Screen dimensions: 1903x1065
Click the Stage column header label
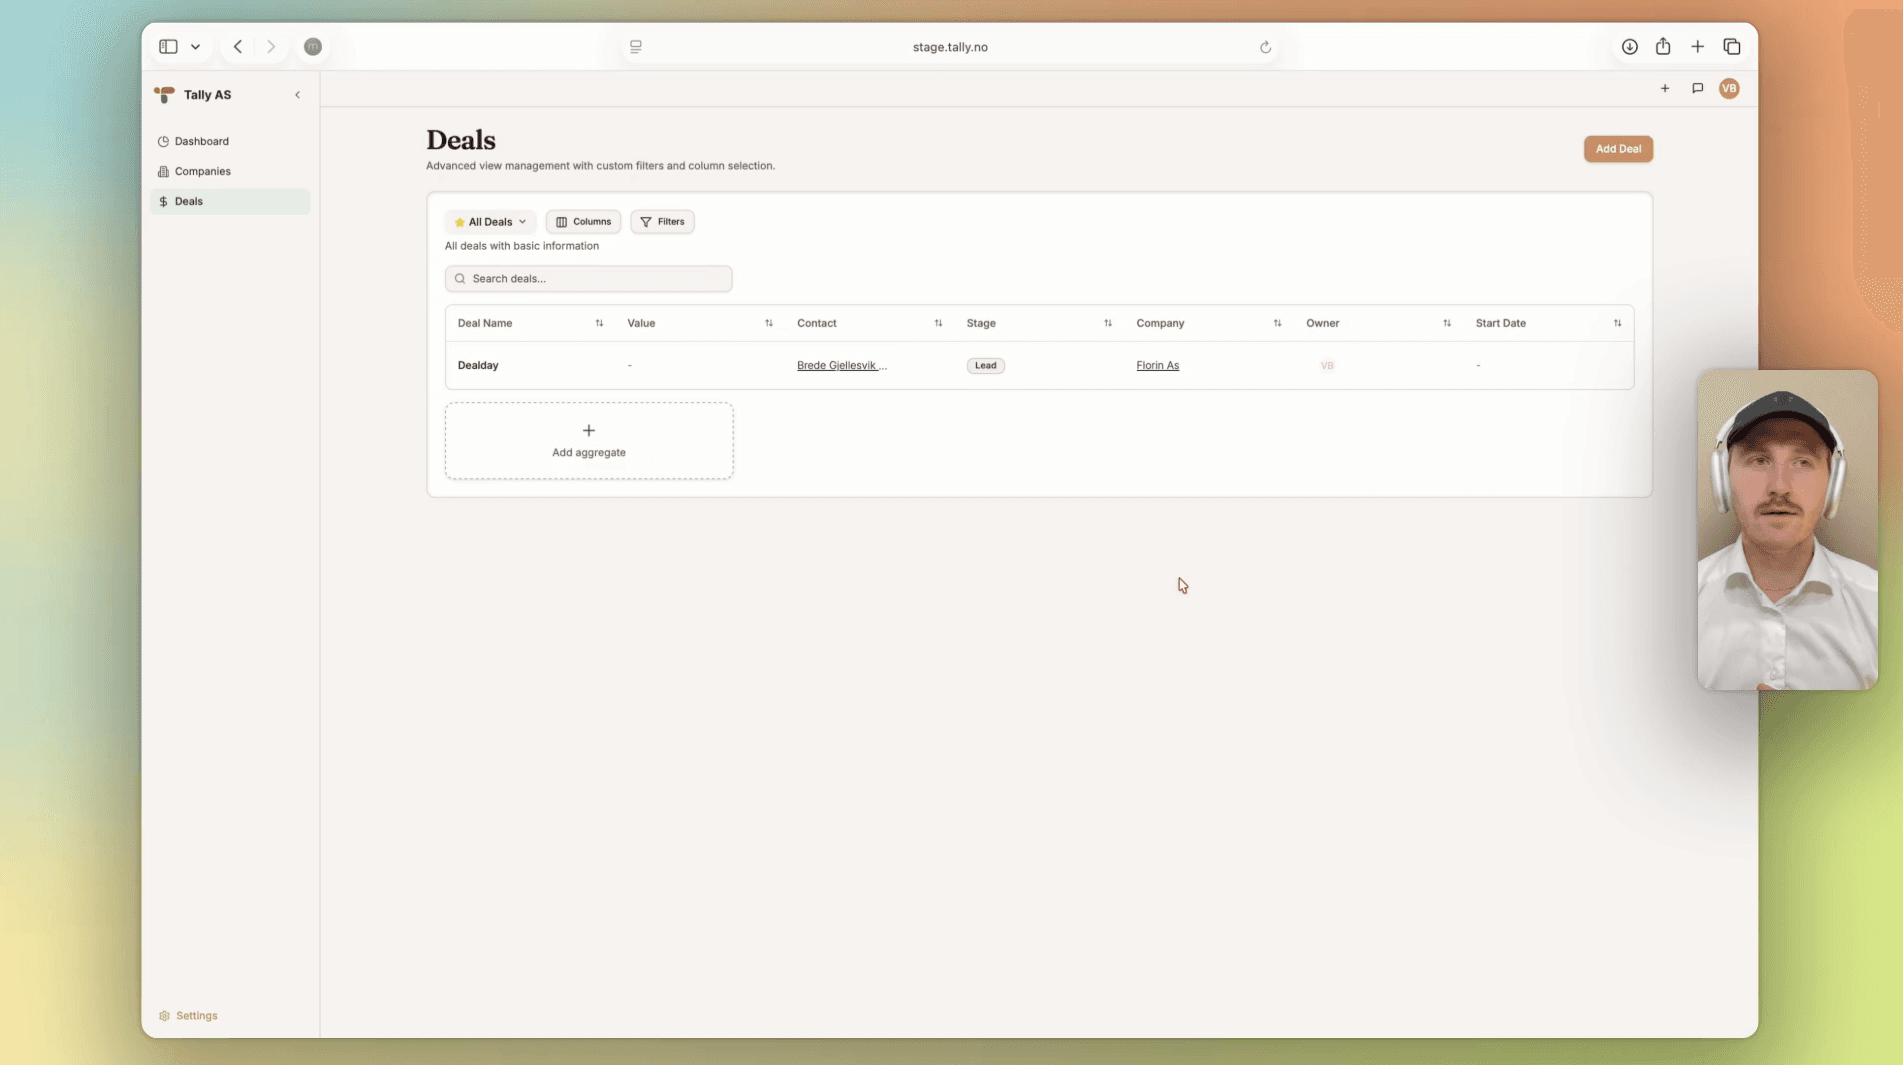tap(981, 323)
